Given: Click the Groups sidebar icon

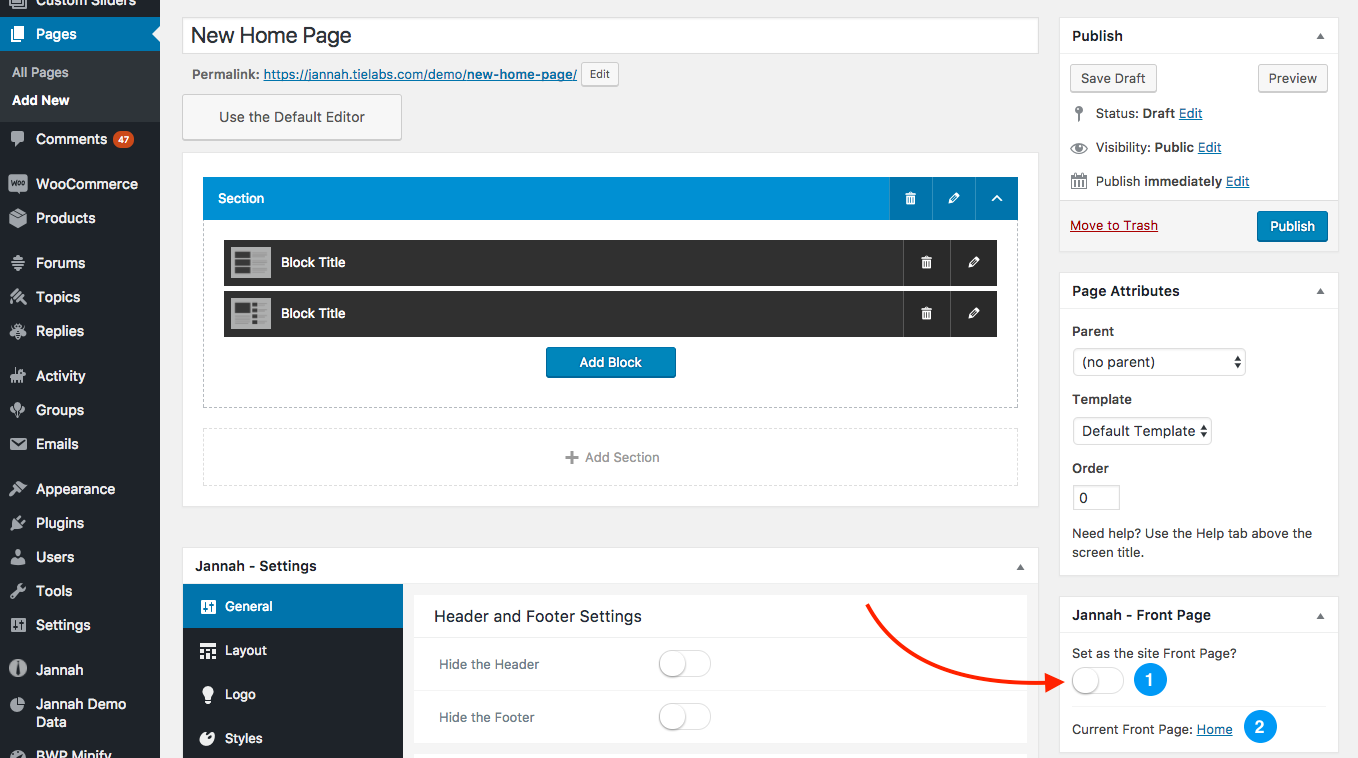Looking at the screenshot, I should pos(17,410).
